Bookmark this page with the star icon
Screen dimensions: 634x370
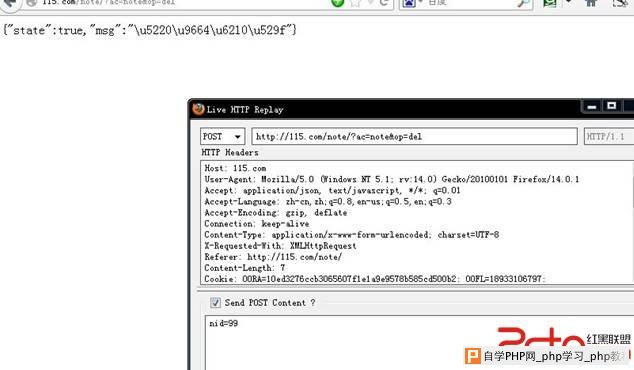click(355, 2)
